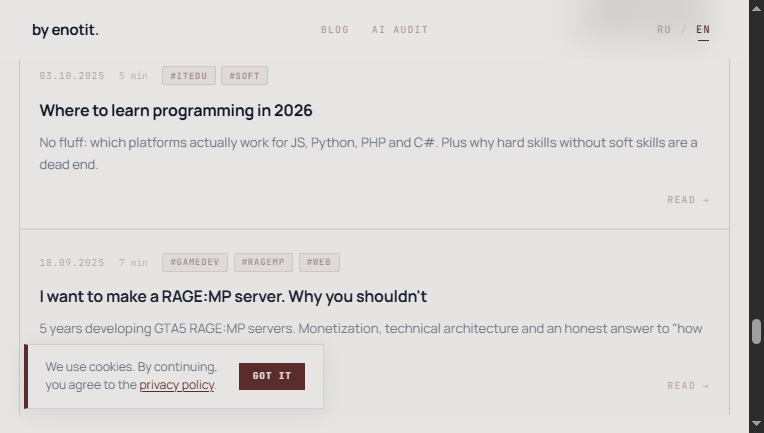
Task: Click the vertical scrollbar thumb
Action: tap(757, 332)
